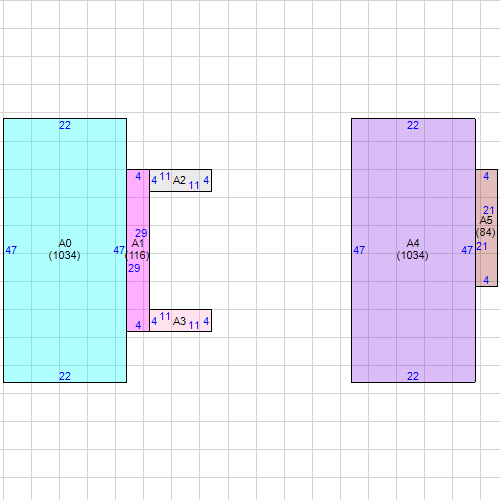Click the top 4 label of A1
500x500 pixels.
pyautogui.click(x=138, y=176)
